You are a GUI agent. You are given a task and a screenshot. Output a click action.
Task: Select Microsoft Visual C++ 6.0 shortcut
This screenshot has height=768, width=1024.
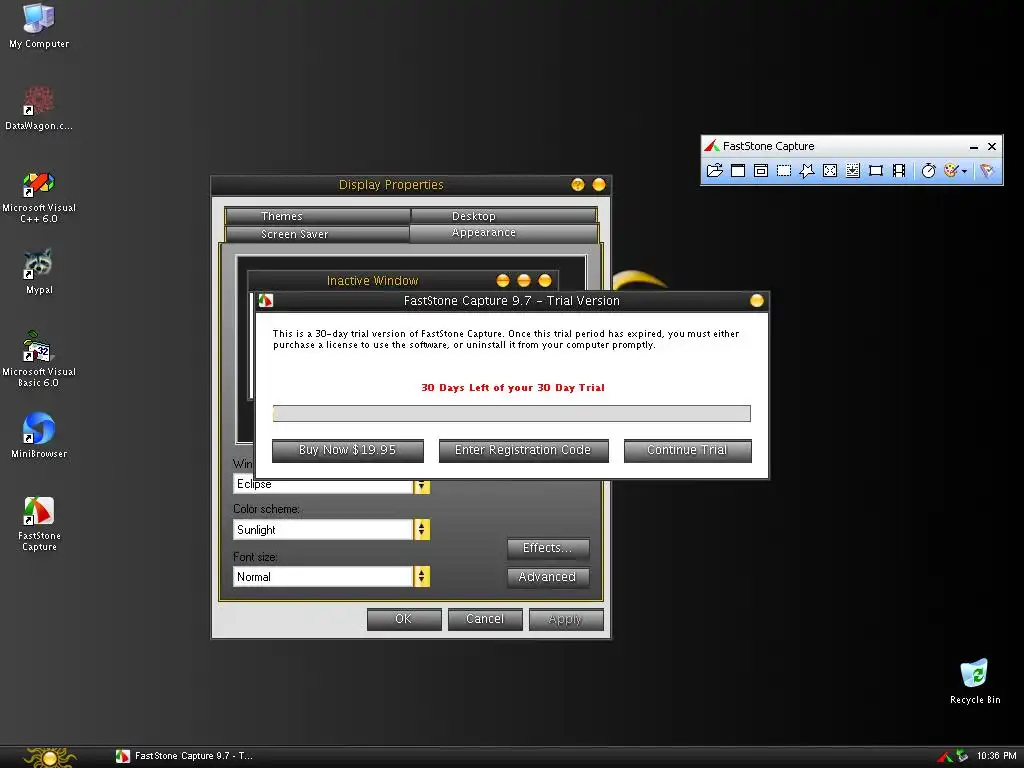pyautogui.click(x=39, y=197)
